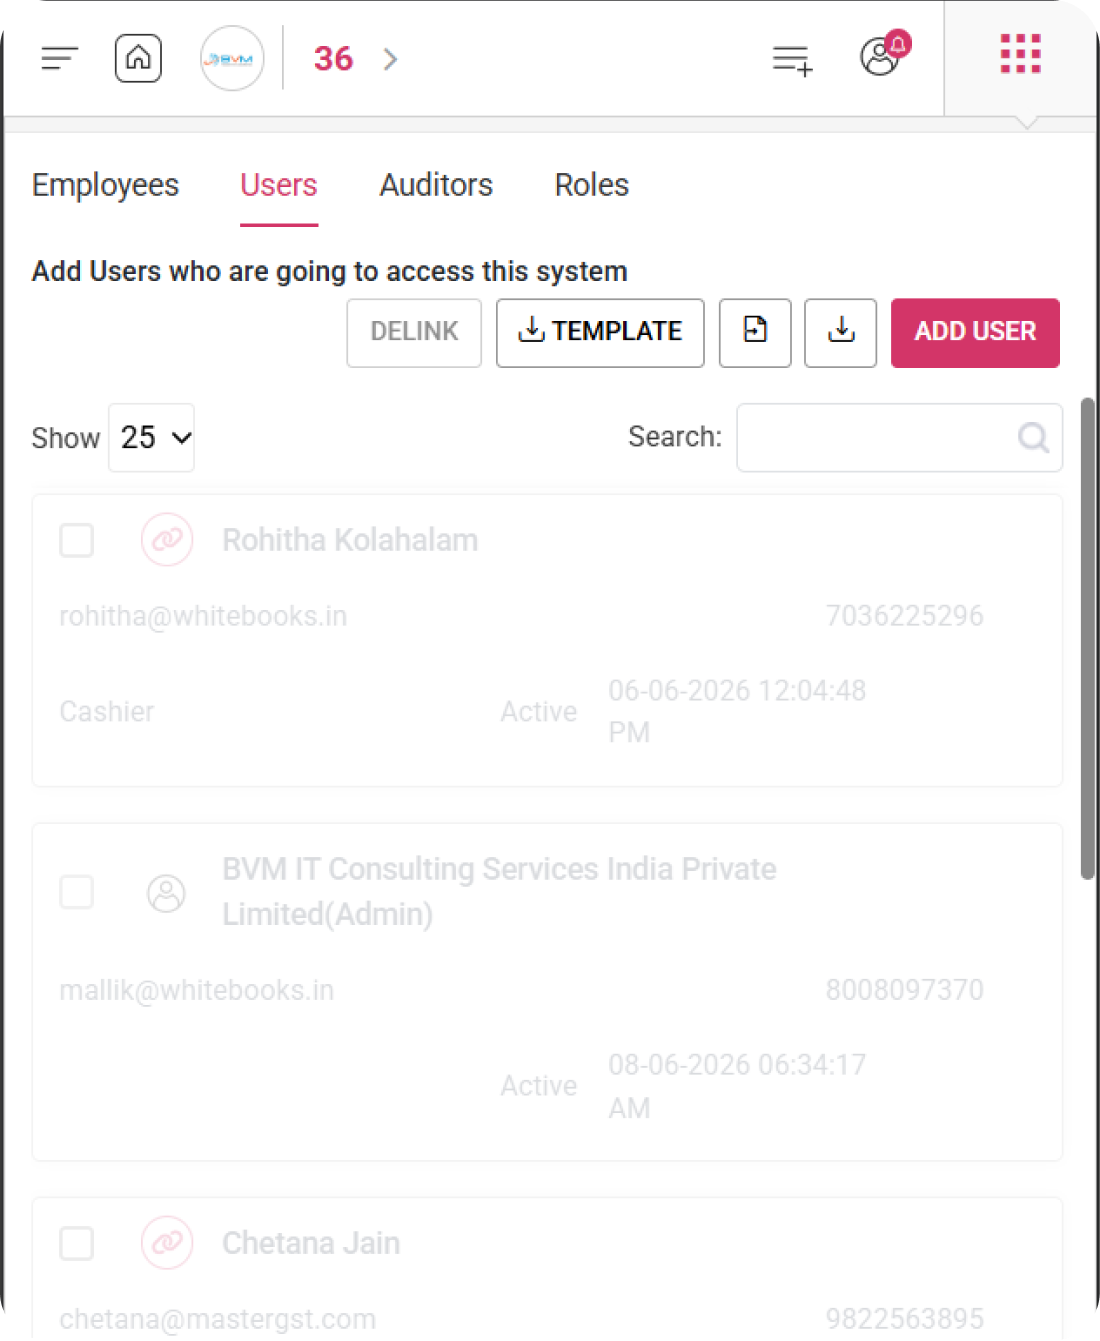Viewport: 1100px width, 1341px height.
Task: Click the ADD USER button
Action: pos(975,332)
